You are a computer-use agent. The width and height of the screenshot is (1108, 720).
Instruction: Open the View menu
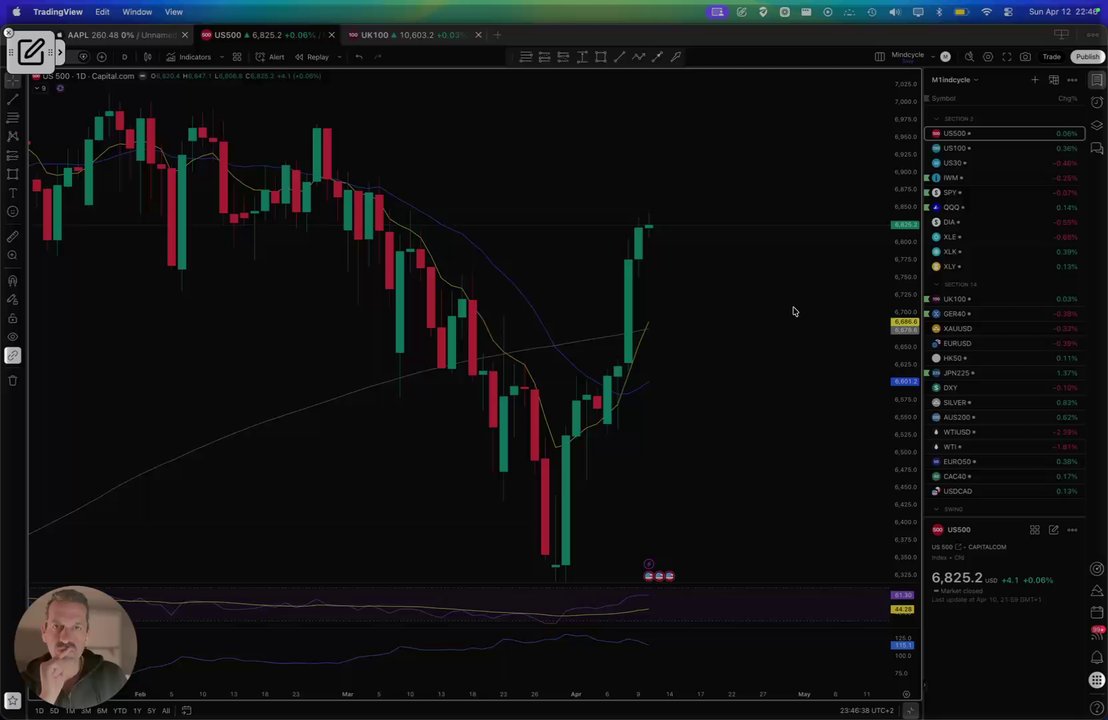point(174,12)
